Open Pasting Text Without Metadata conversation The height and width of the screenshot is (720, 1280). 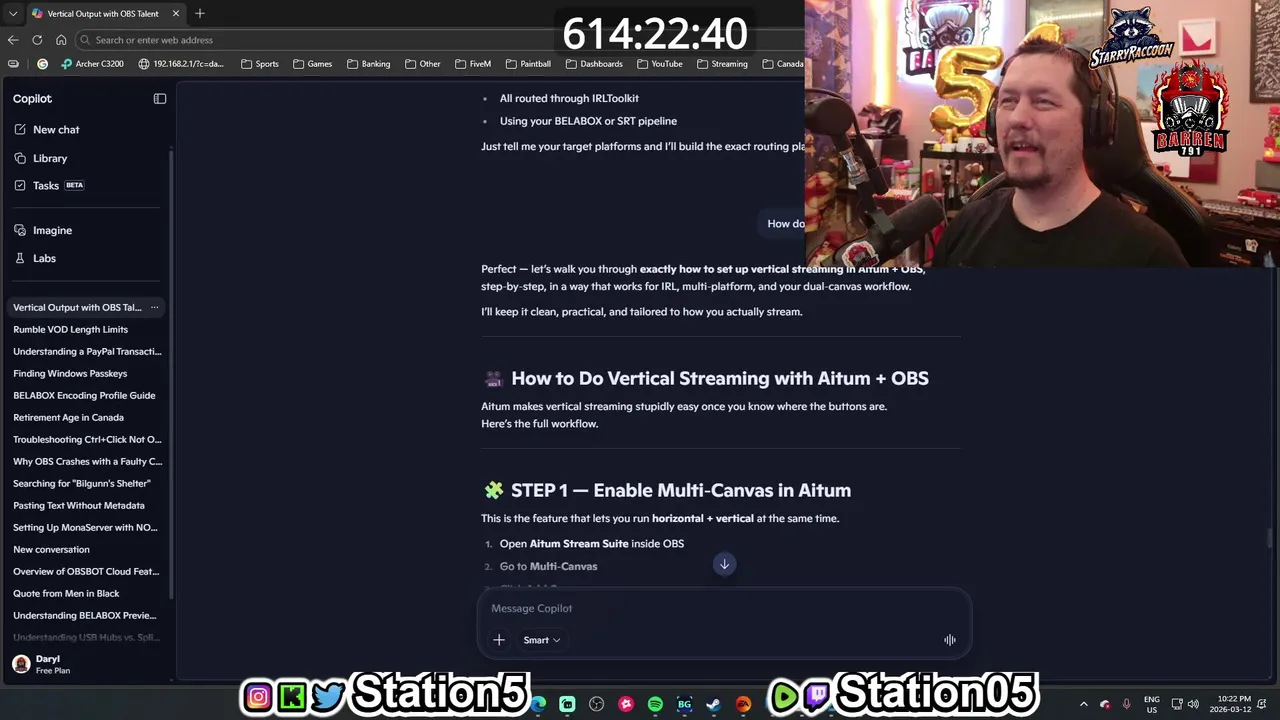(79, 505)
